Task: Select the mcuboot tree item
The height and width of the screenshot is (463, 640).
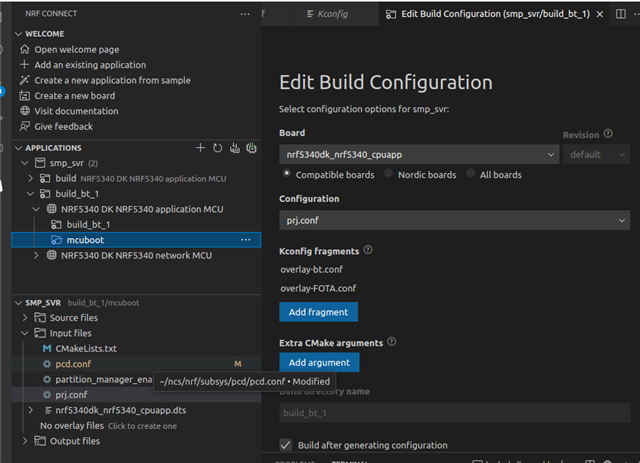Action: point(136,240)
